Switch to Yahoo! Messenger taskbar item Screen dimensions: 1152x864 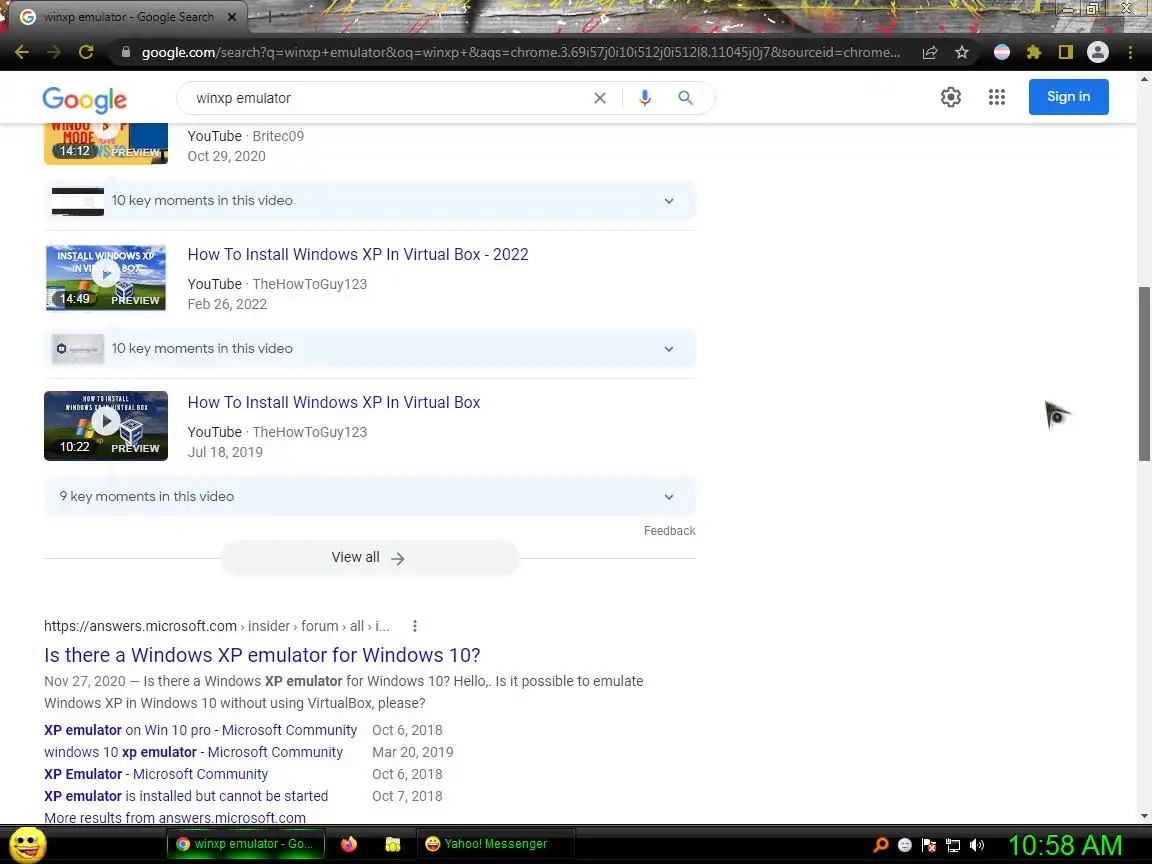(x=495, y=844)
